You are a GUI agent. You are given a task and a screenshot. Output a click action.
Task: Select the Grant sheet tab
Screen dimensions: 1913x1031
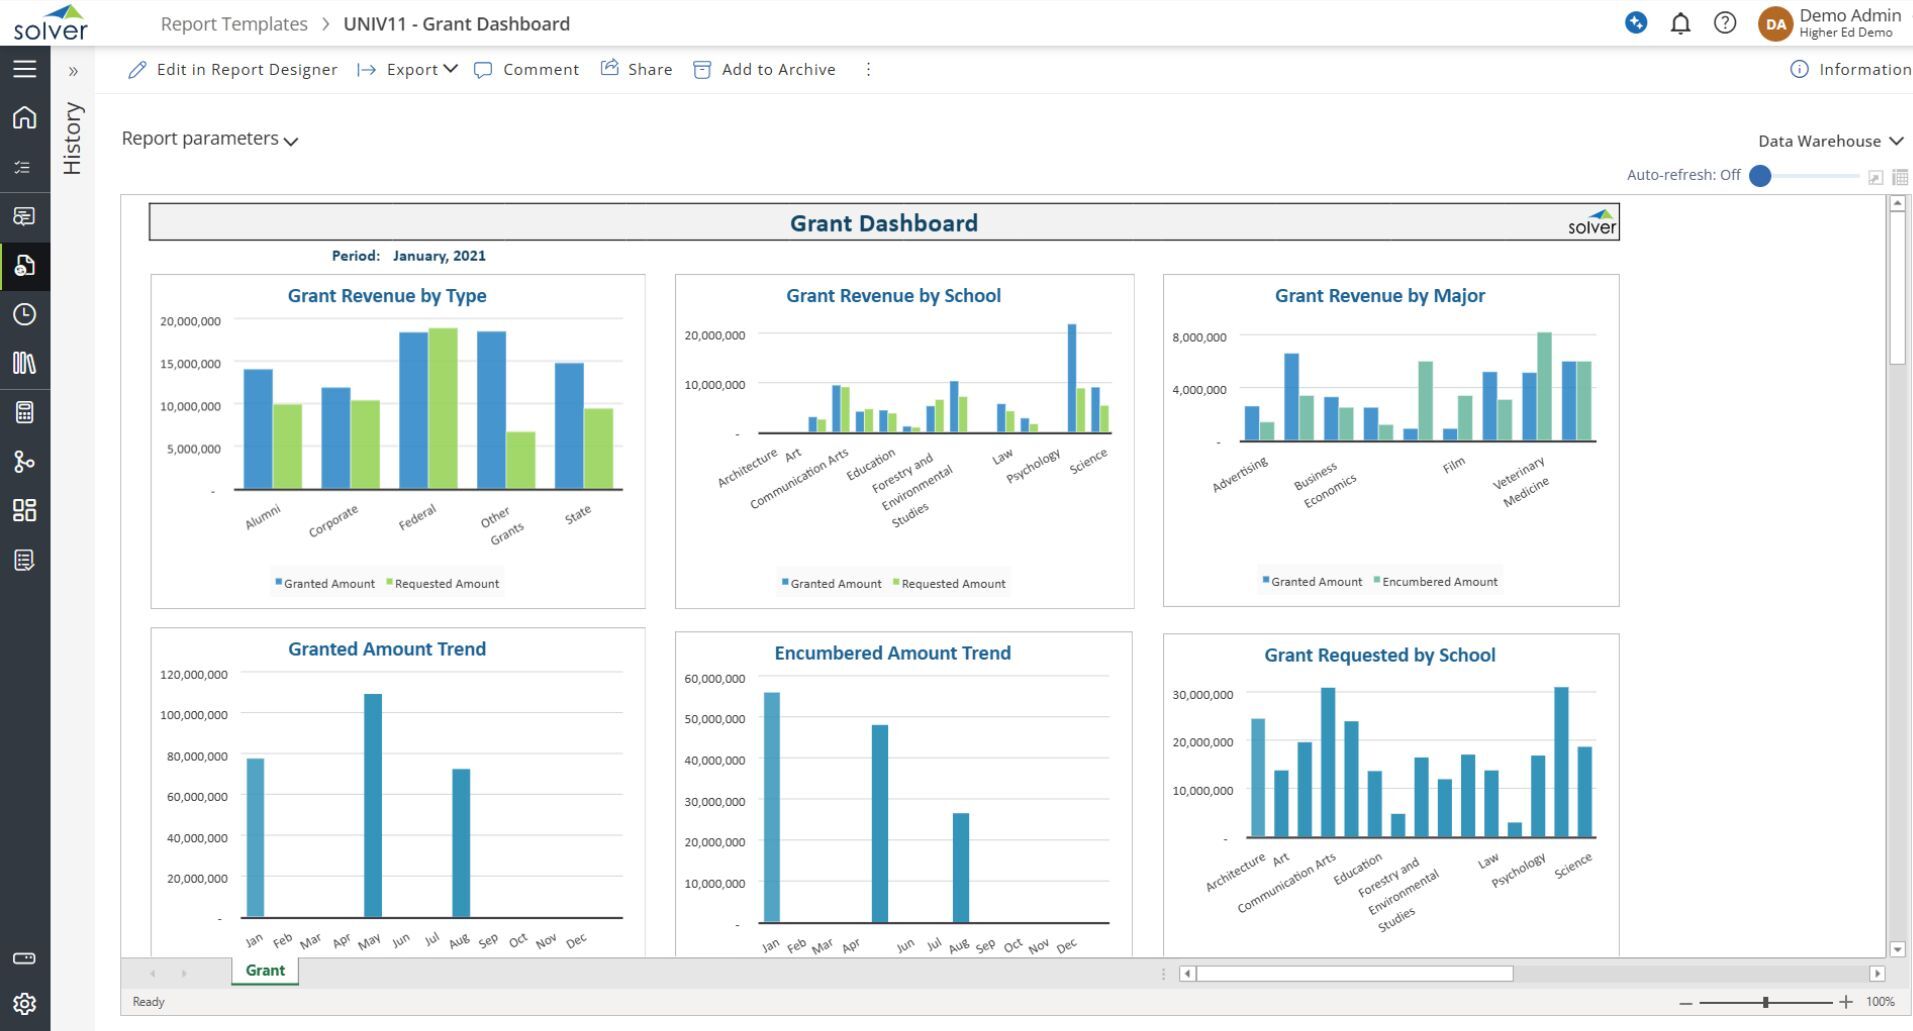tap(265, 970)
